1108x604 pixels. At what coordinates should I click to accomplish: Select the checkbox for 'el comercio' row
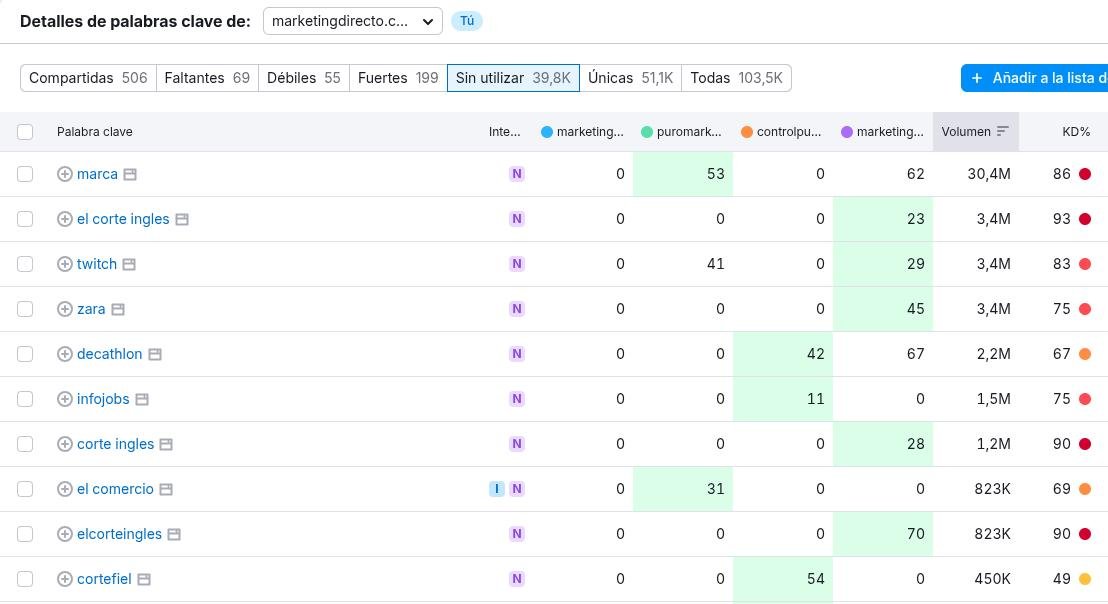pyautogui.click(x=25, y=489)
